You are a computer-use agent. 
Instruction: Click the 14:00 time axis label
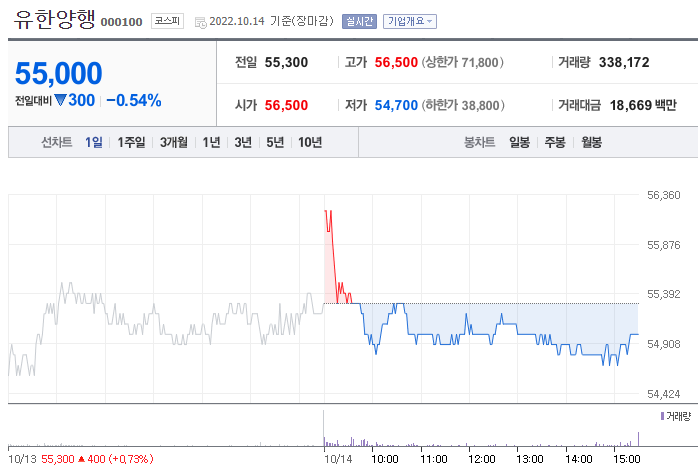579,459
